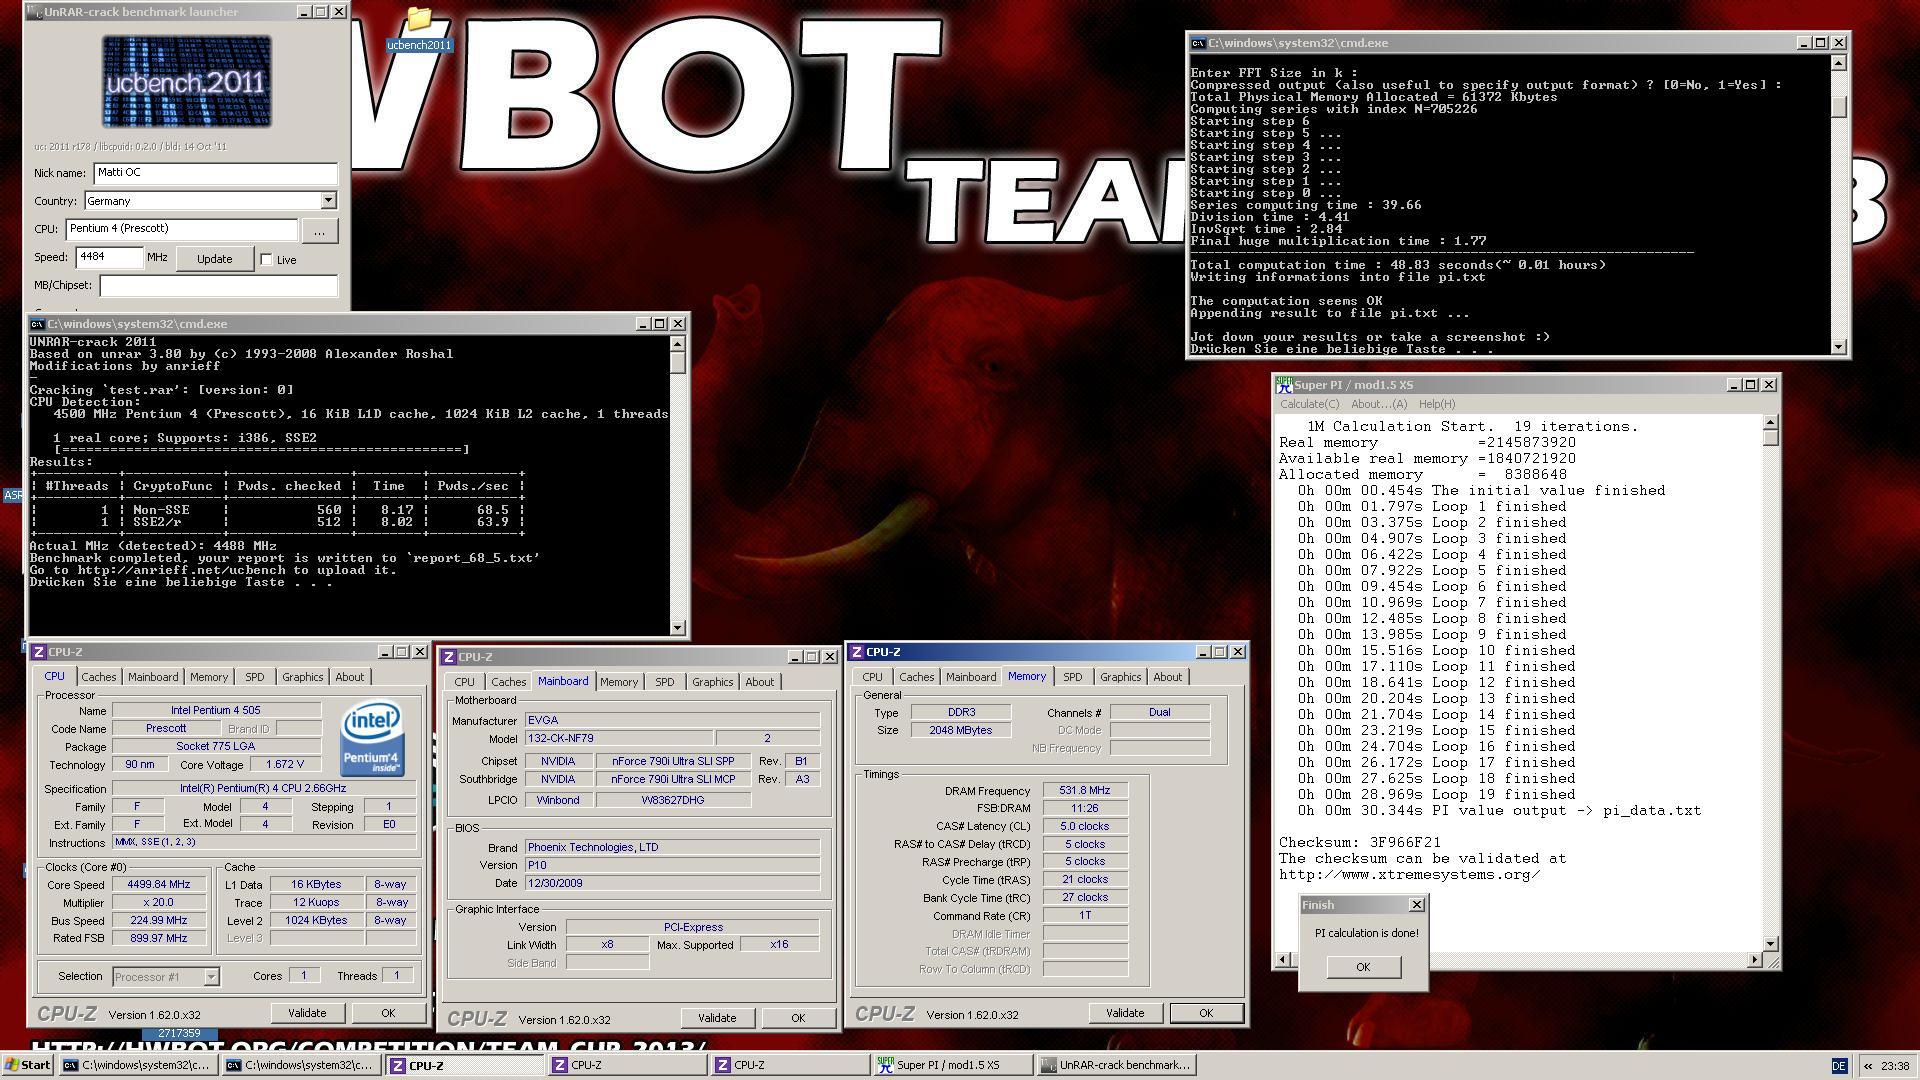Click the Super PI title bar icon

pyautogui.click(x=1285, y=385)
